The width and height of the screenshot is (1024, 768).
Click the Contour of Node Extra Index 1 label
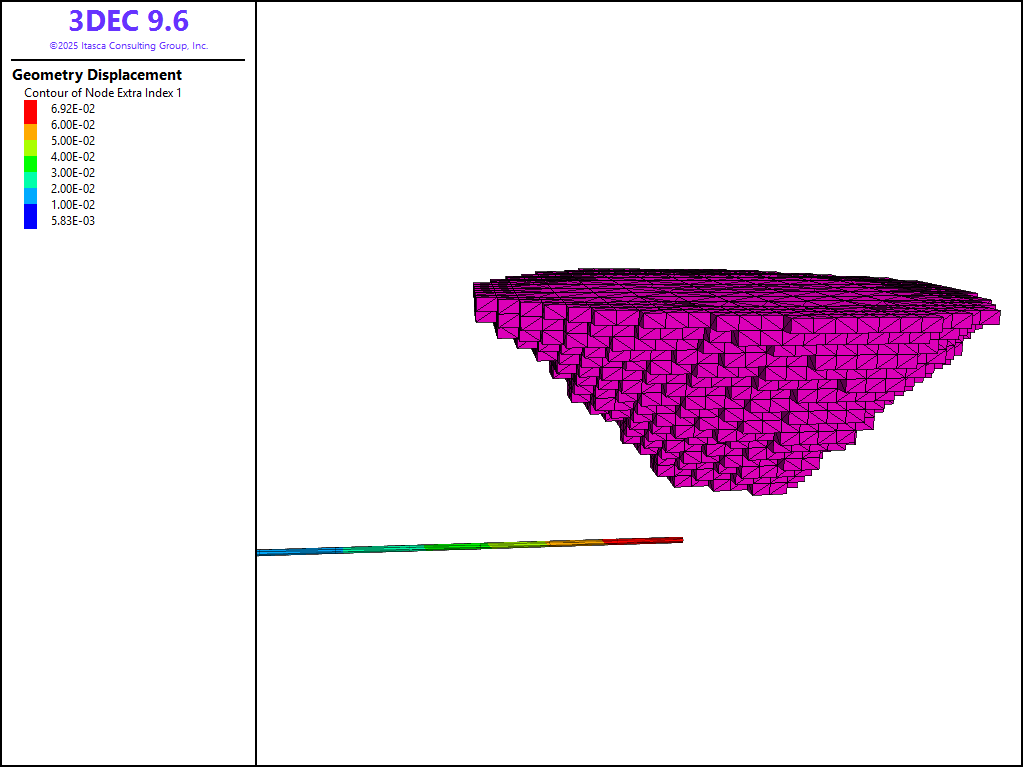point(103,93)
